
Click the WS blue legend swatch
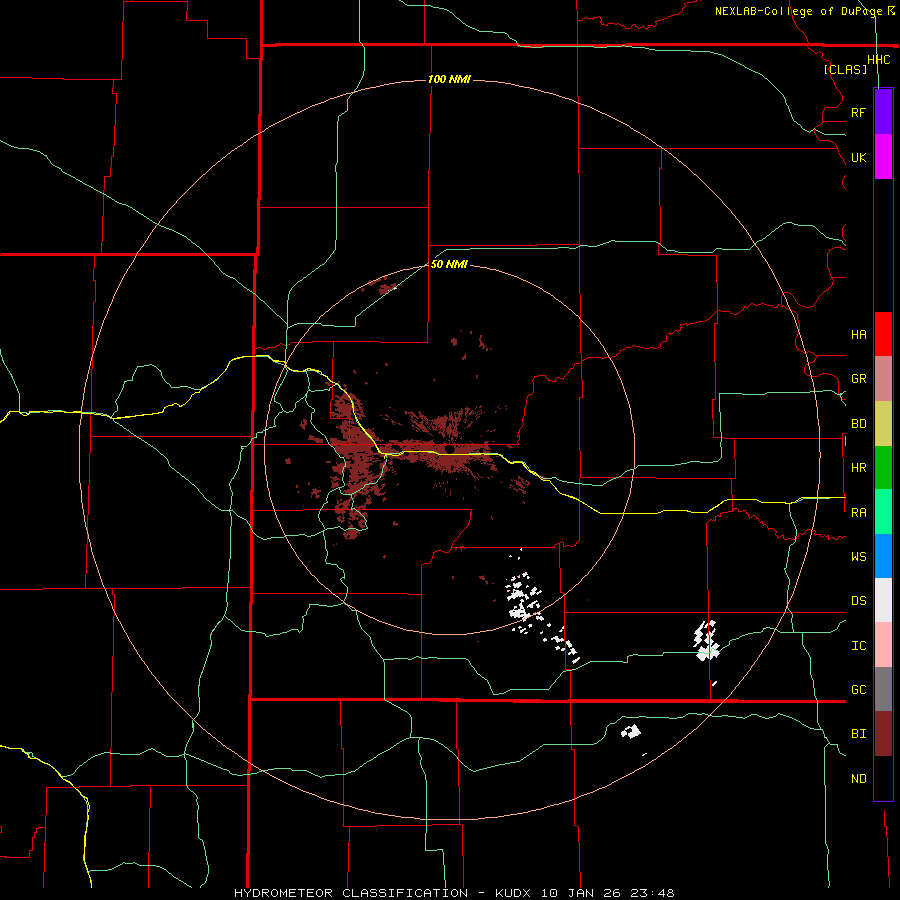(x=883, y=556)
